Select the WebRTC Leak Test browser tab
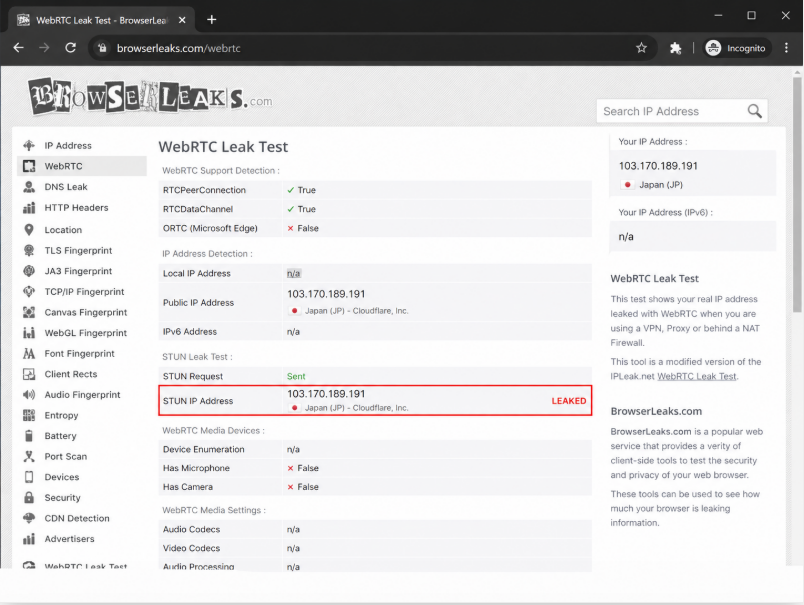The image size is (804, 605). [102, 21]
